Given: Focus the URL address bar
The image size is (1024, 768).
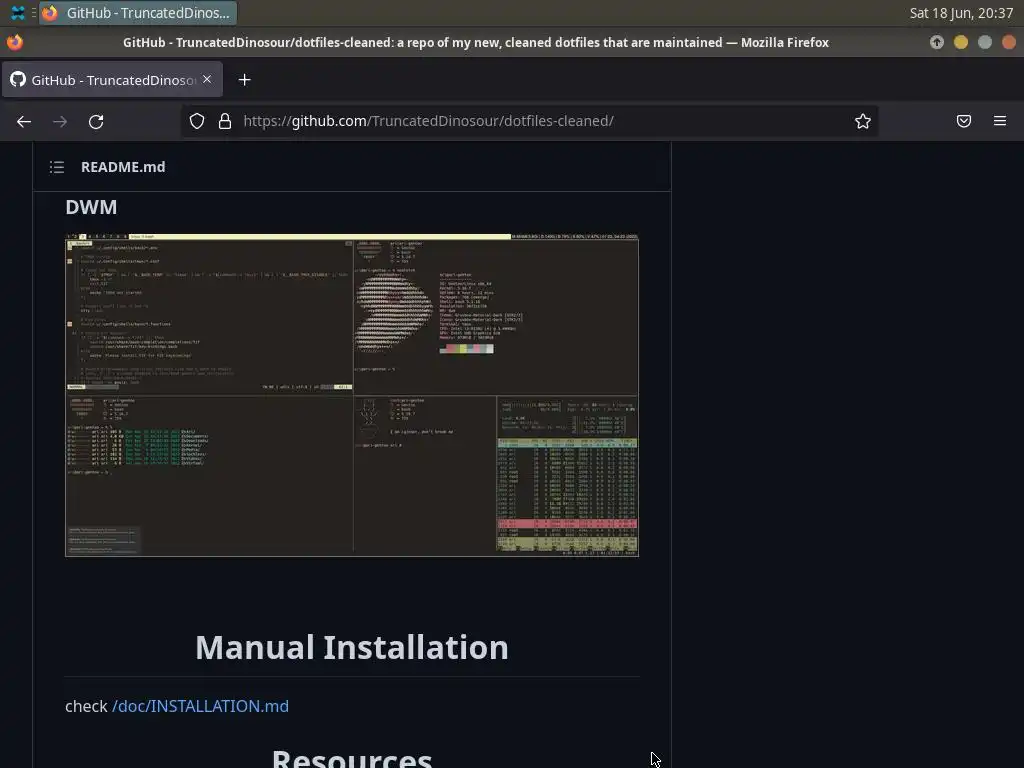Looking at the screenshot, I should (x=529, y=121).
